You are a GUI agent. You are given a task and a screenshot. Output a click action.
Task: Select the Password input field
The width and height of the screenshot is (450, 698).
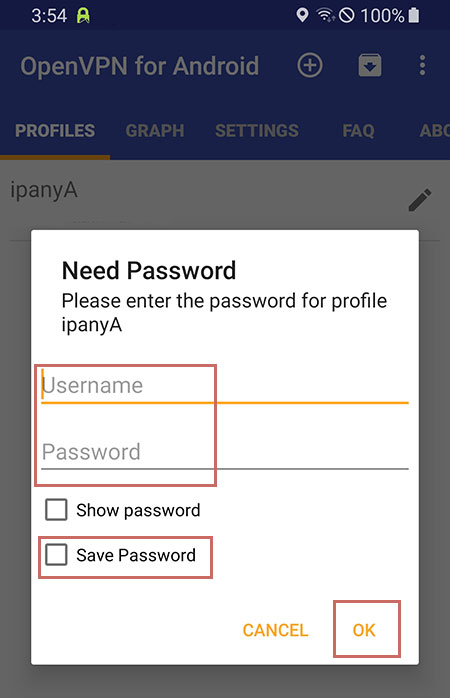(x=225, y=452)
